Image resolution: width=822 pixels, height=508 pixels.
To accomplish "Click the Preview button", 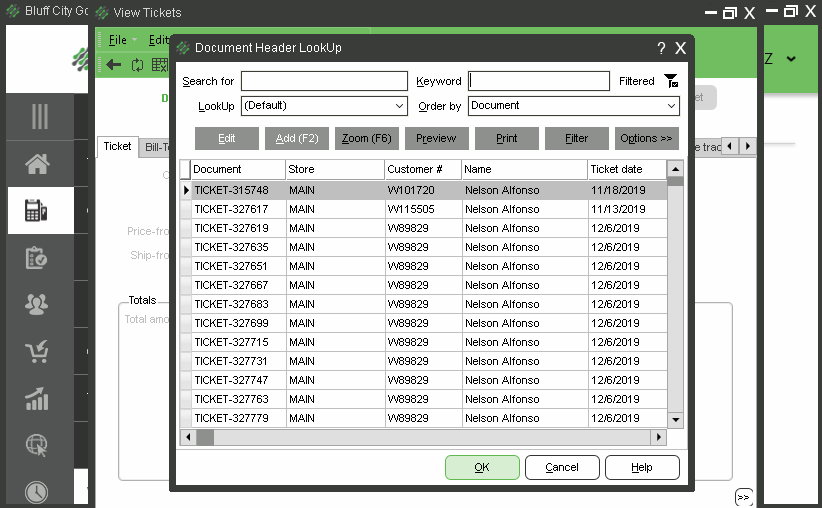I will coord(437,138).
